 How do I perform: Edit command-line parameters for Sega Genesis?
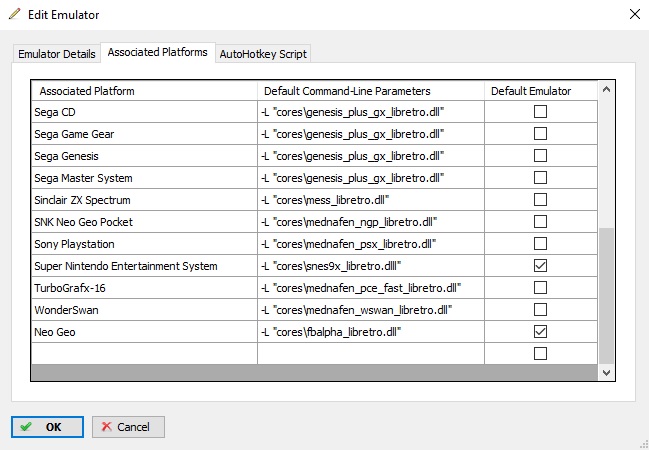(x=371, y=156)
